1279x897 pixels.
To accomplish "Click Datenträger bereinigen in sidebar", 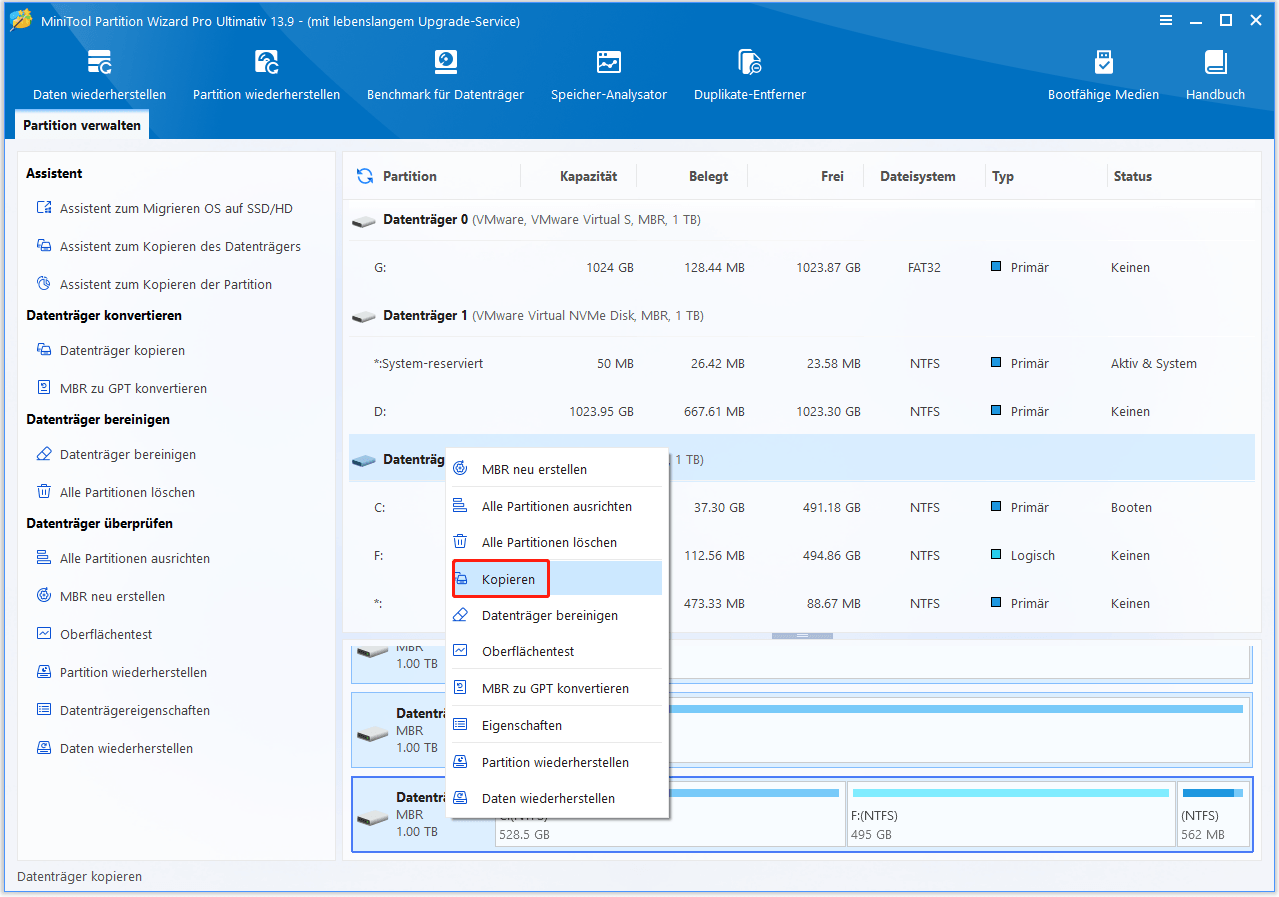I will tap(116, 454).
